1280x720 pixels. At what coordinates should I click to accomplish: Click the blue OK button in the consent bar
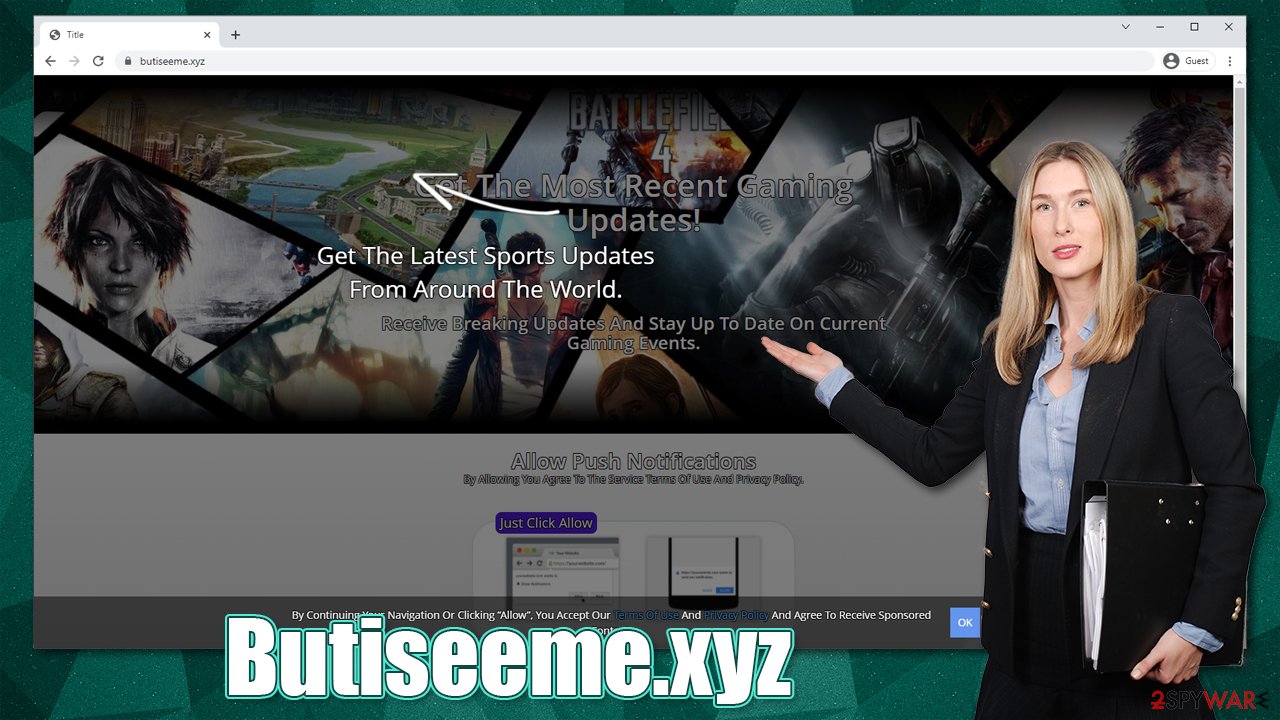(965, 622)
